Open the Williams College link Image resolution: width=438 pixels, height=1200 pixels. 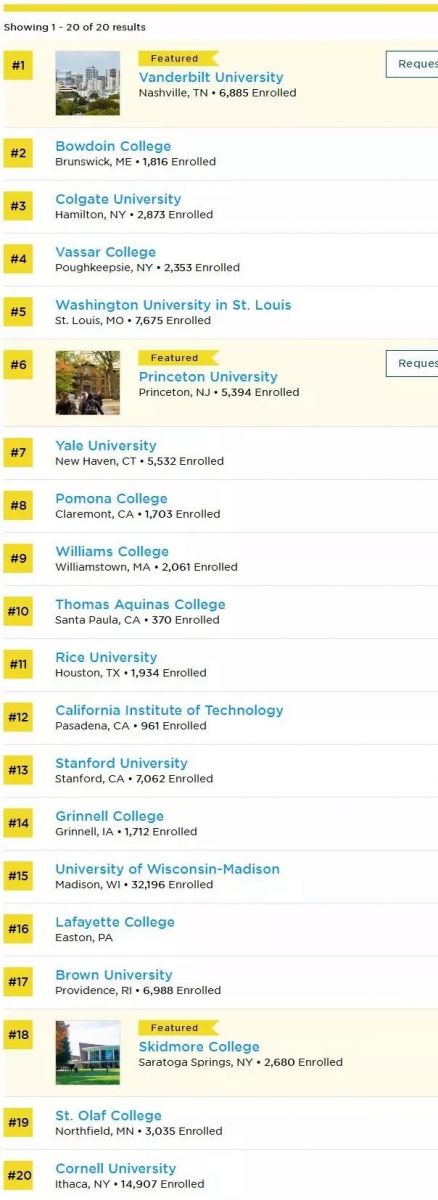[x=112, y=552]
